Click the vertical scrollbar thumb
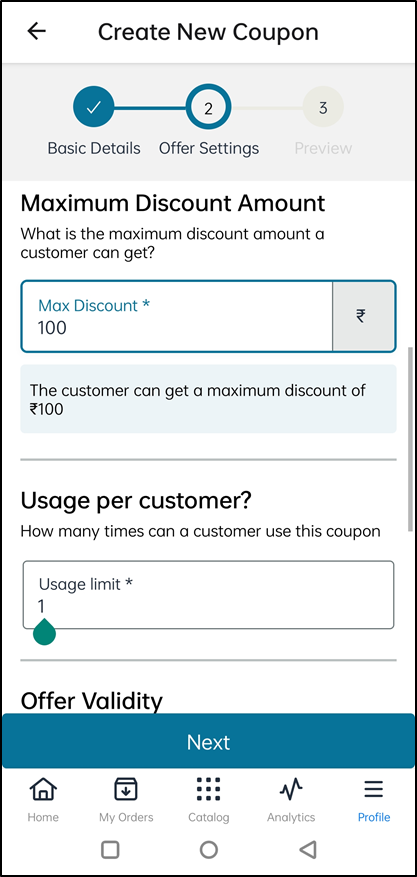Image resolution: width=417 pixels, height=877 pixels. [x=413, y=438]
